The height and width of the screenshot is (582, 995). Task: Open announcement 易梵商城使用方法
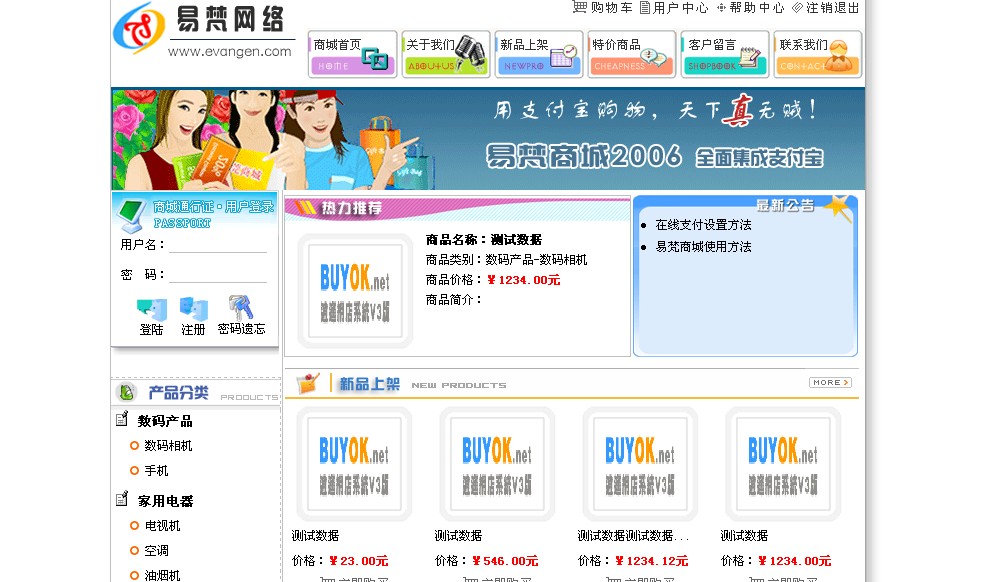pos(703,246)
